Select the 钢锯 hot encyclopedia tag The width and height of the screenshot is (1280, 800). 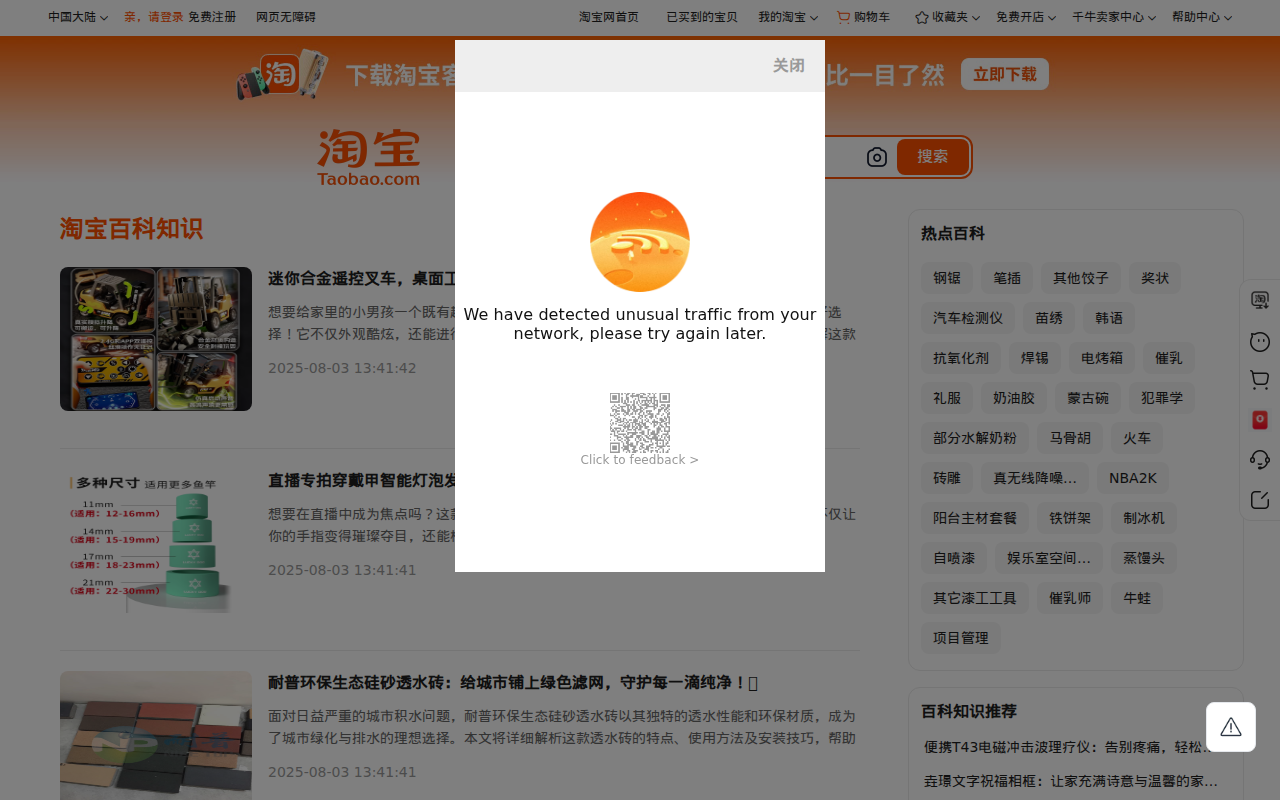click(x=946, y=278)
